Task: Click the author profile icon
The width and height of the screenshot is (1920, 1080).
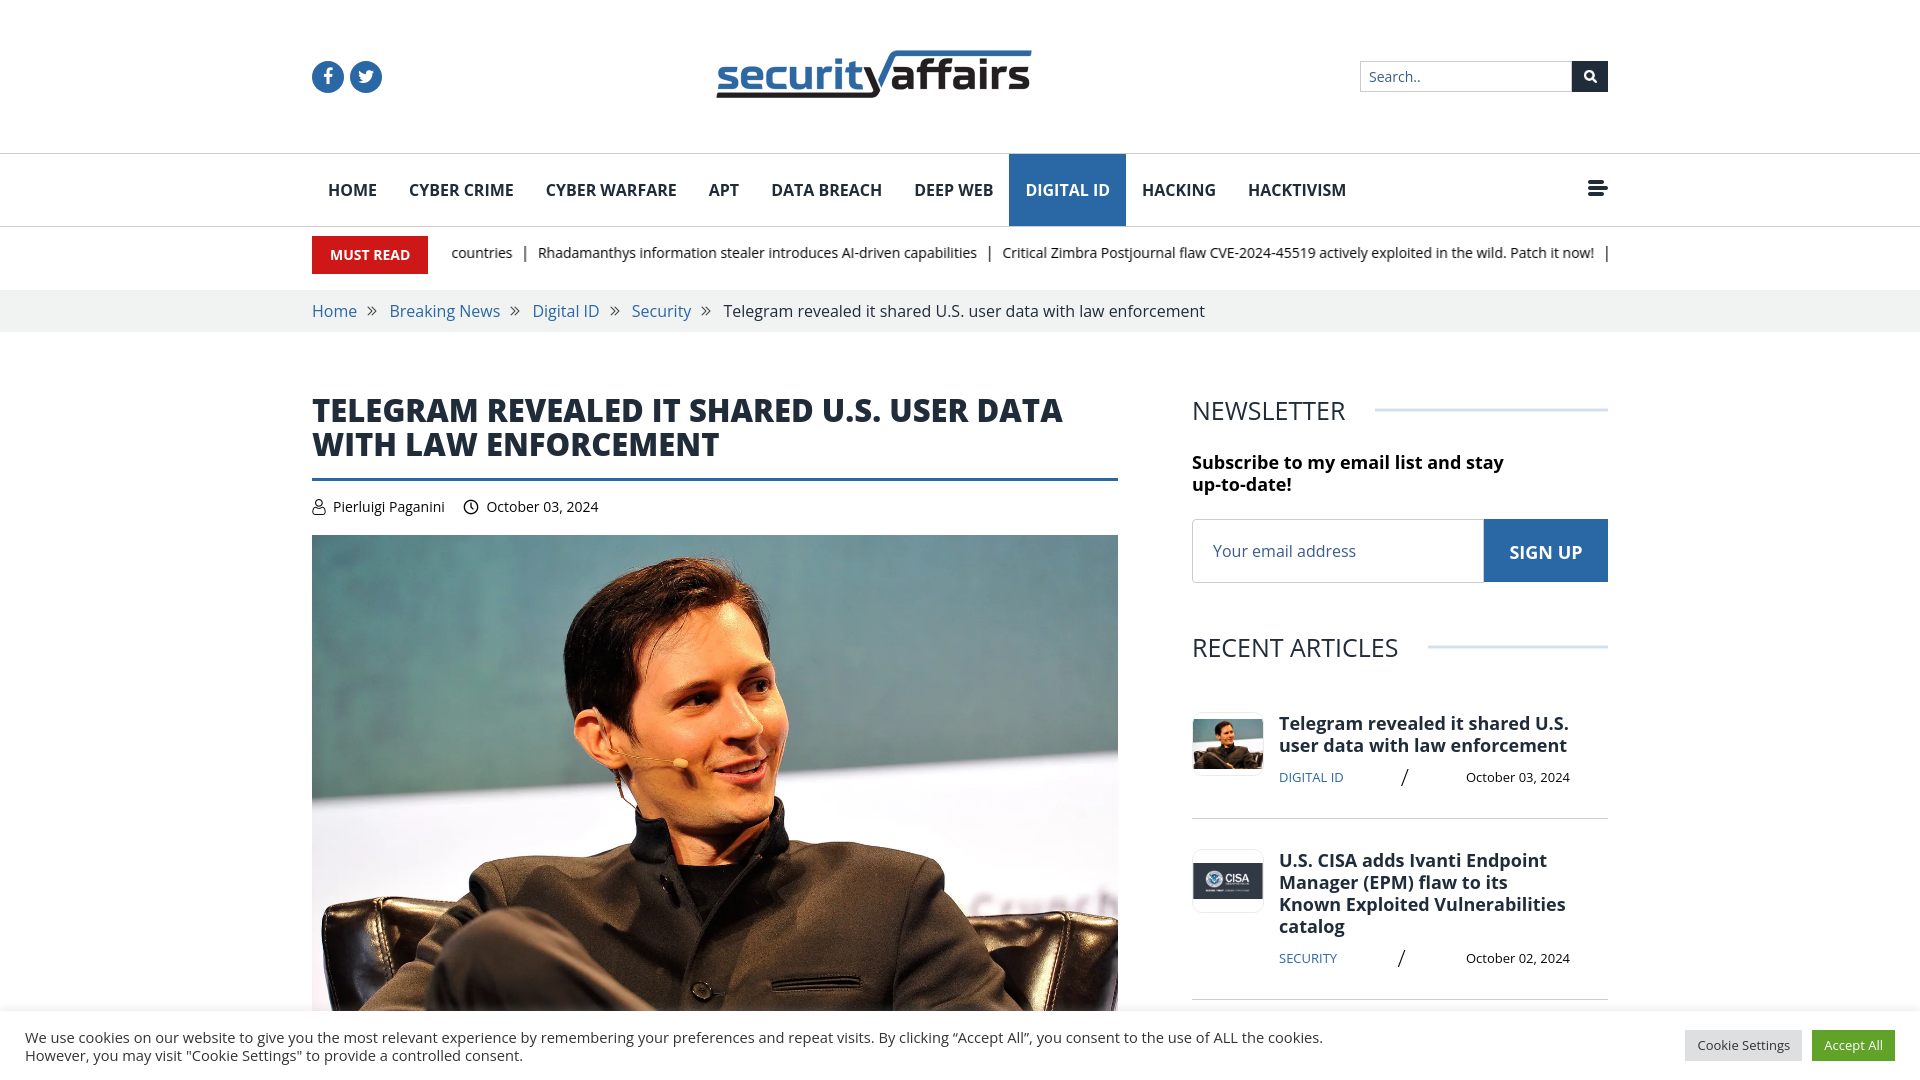Action: tap(319, 506)
